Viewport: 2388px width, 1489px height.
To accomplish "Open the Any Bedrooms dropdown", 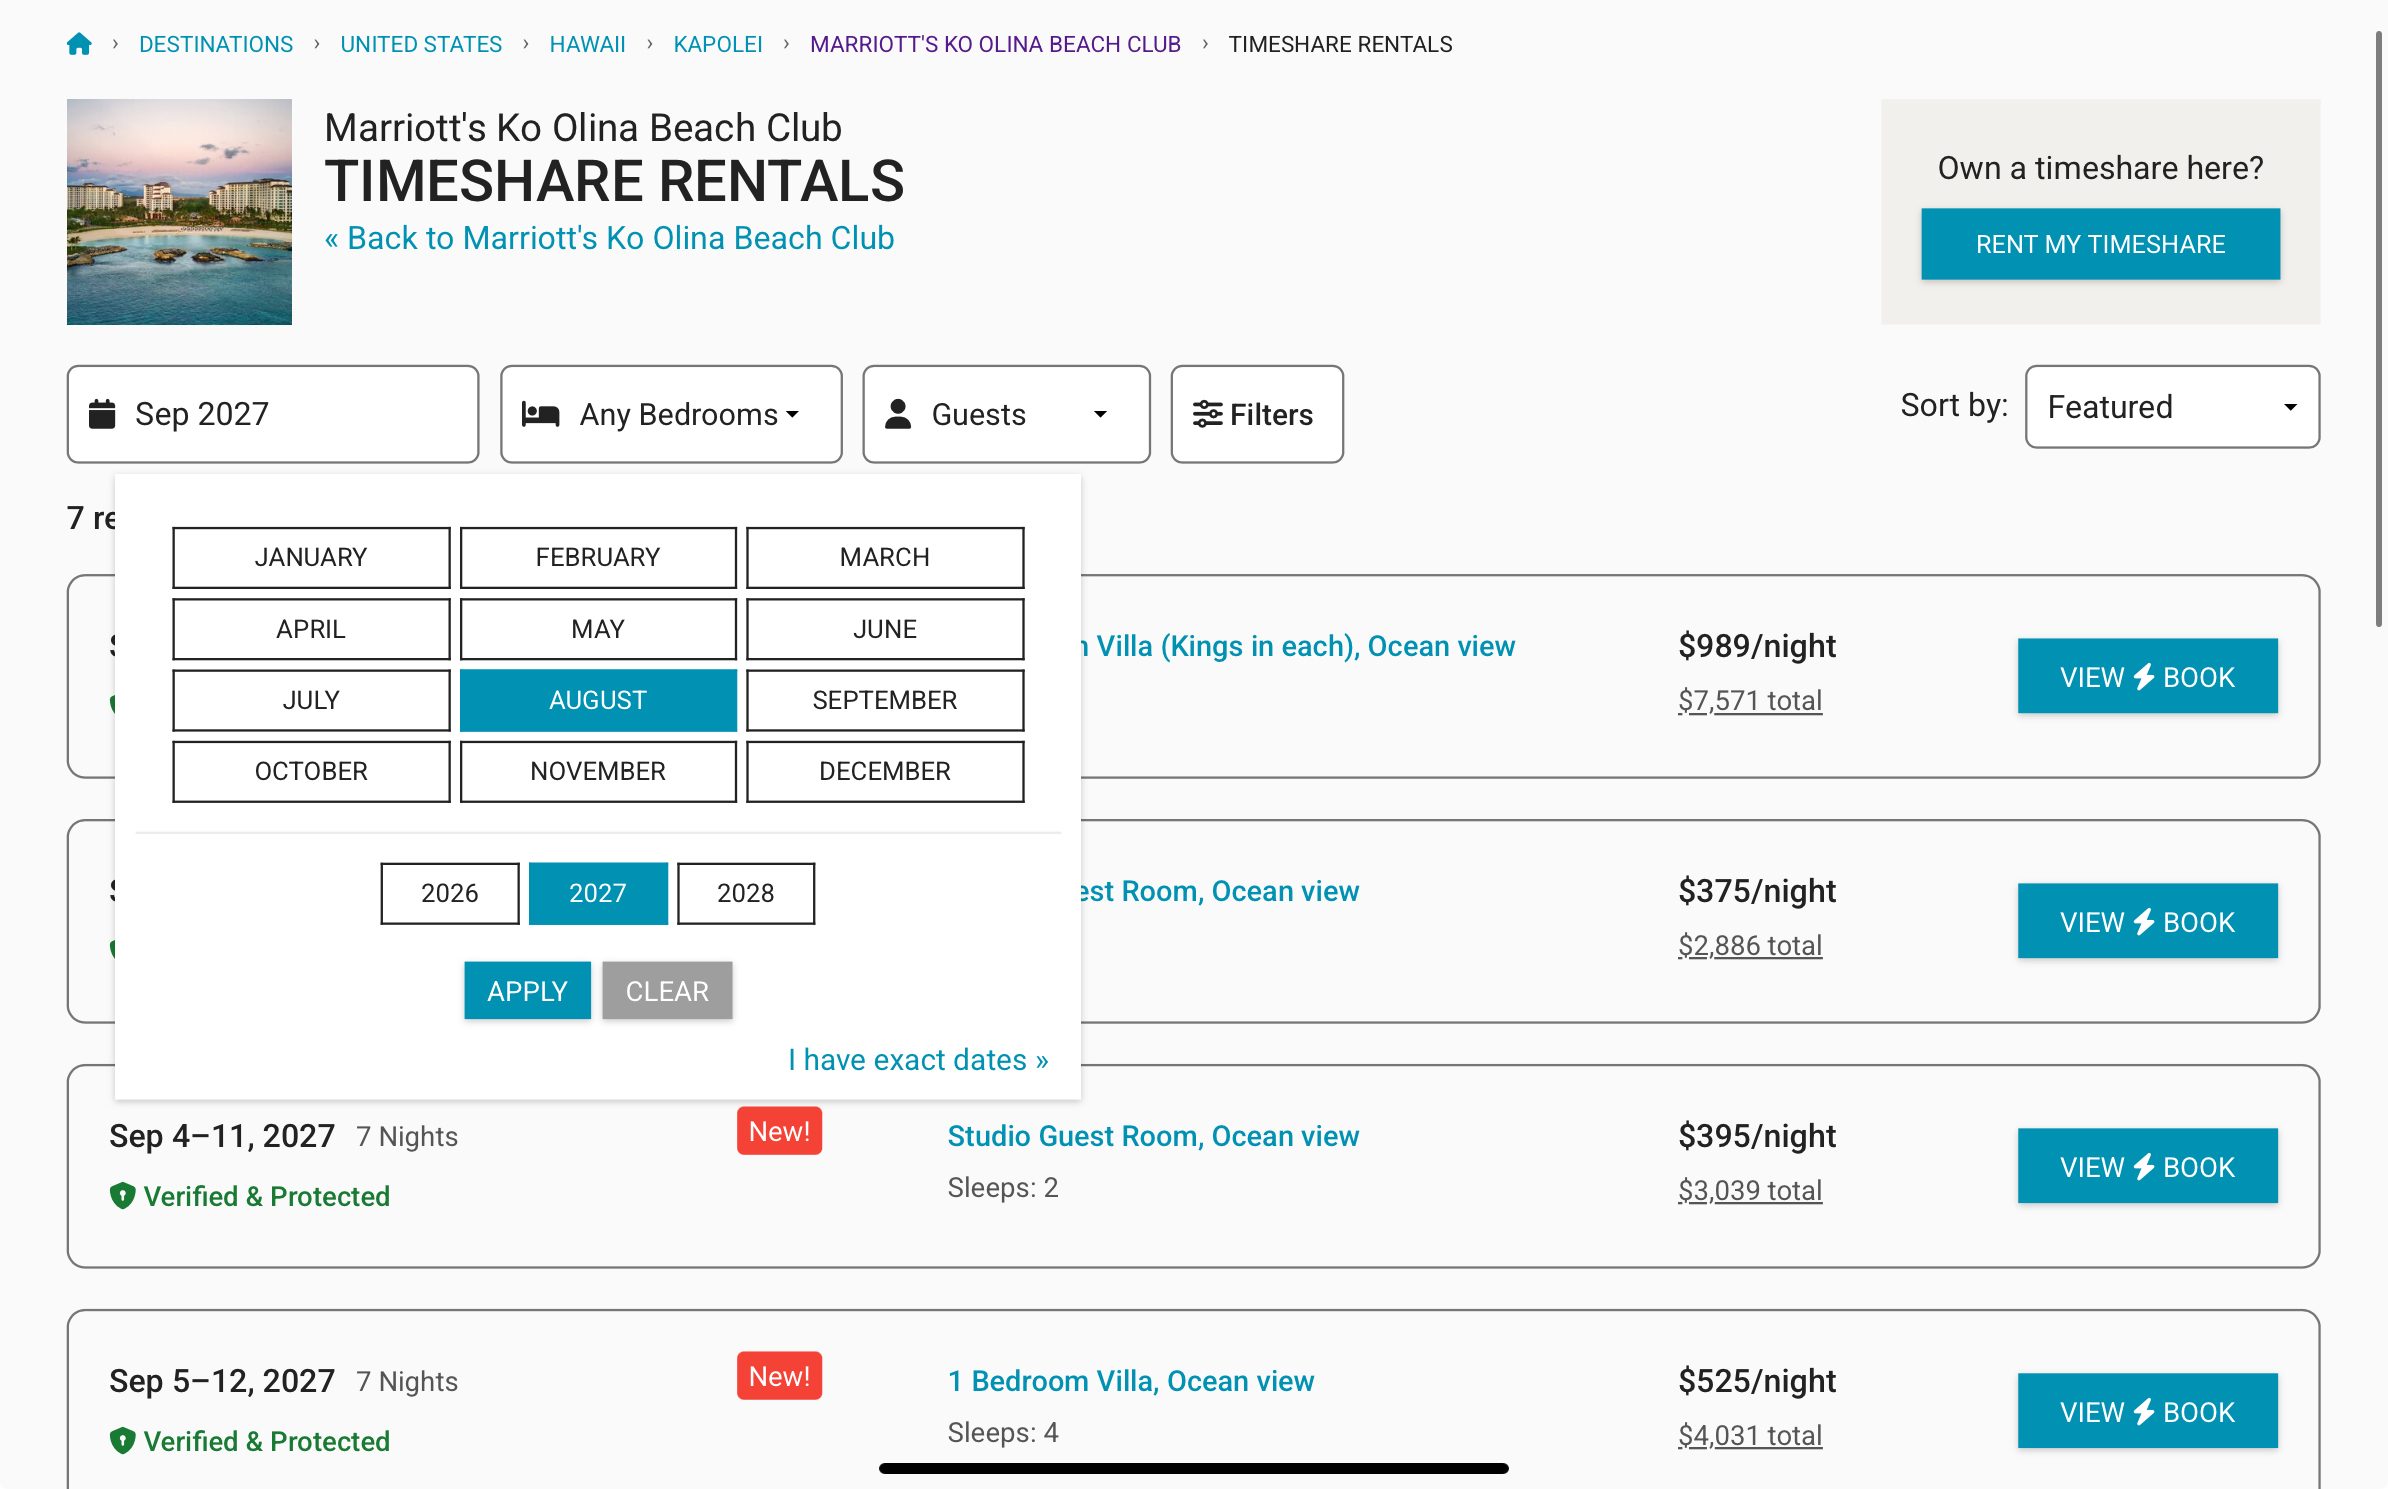I will click(x=671, y=414).
